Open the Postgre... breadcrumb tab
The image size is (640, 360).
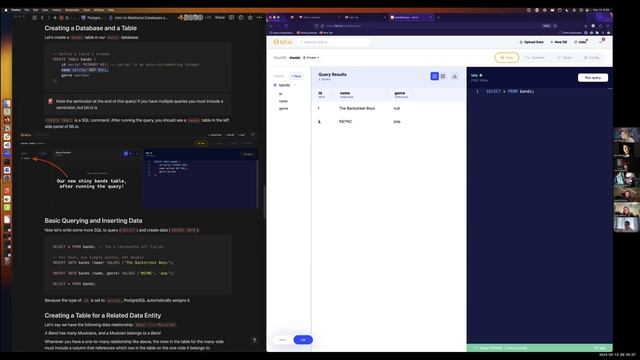tap(92, 18)
